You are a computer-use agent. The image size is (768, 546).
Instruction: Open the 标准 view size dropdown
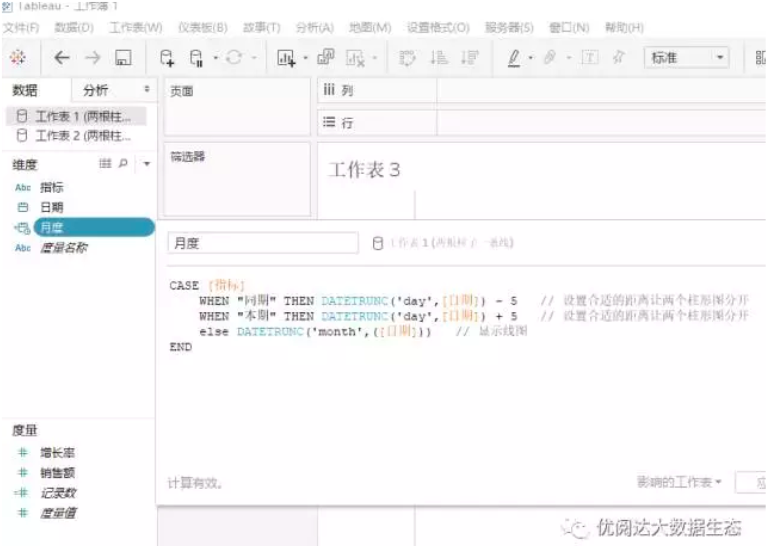(x=688, y=58)
